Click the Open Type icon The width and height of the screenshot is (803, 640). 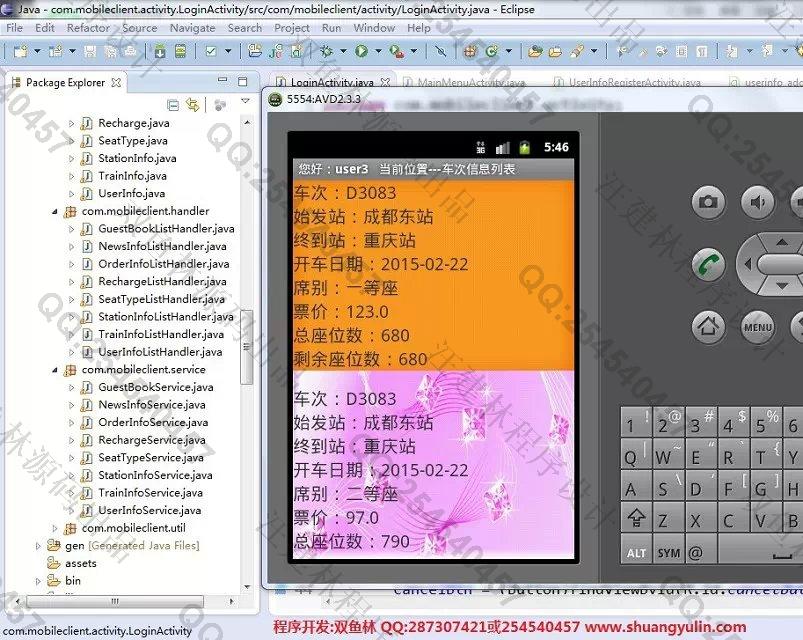535,51
